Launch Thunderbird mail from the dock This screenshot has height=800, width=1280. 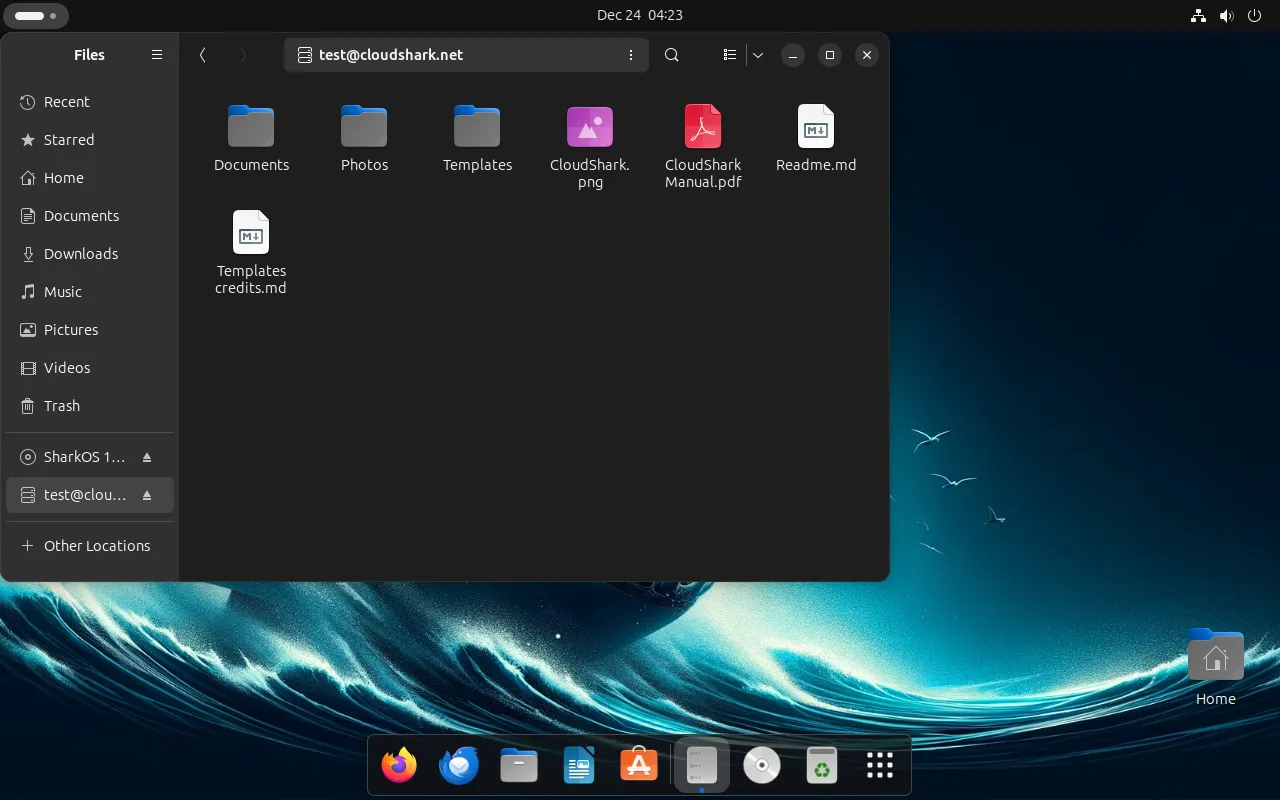point(459,766)
